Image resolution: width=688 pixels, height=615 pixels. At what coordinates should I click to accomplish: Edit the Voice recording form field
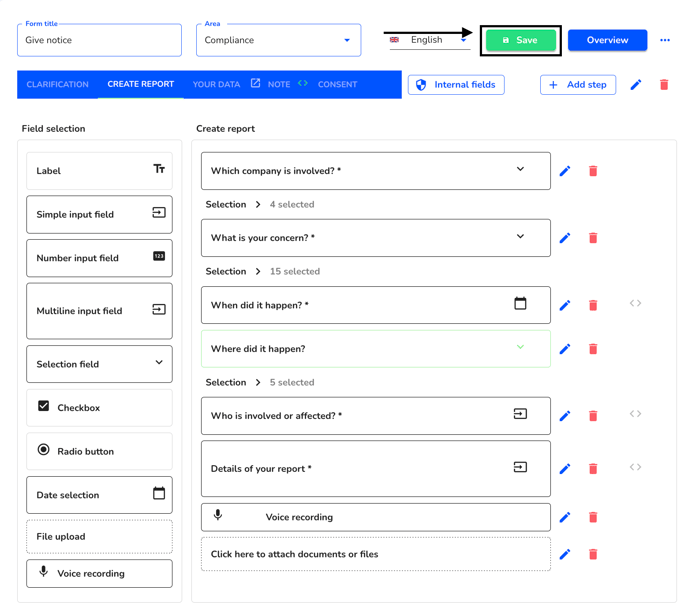565,518
